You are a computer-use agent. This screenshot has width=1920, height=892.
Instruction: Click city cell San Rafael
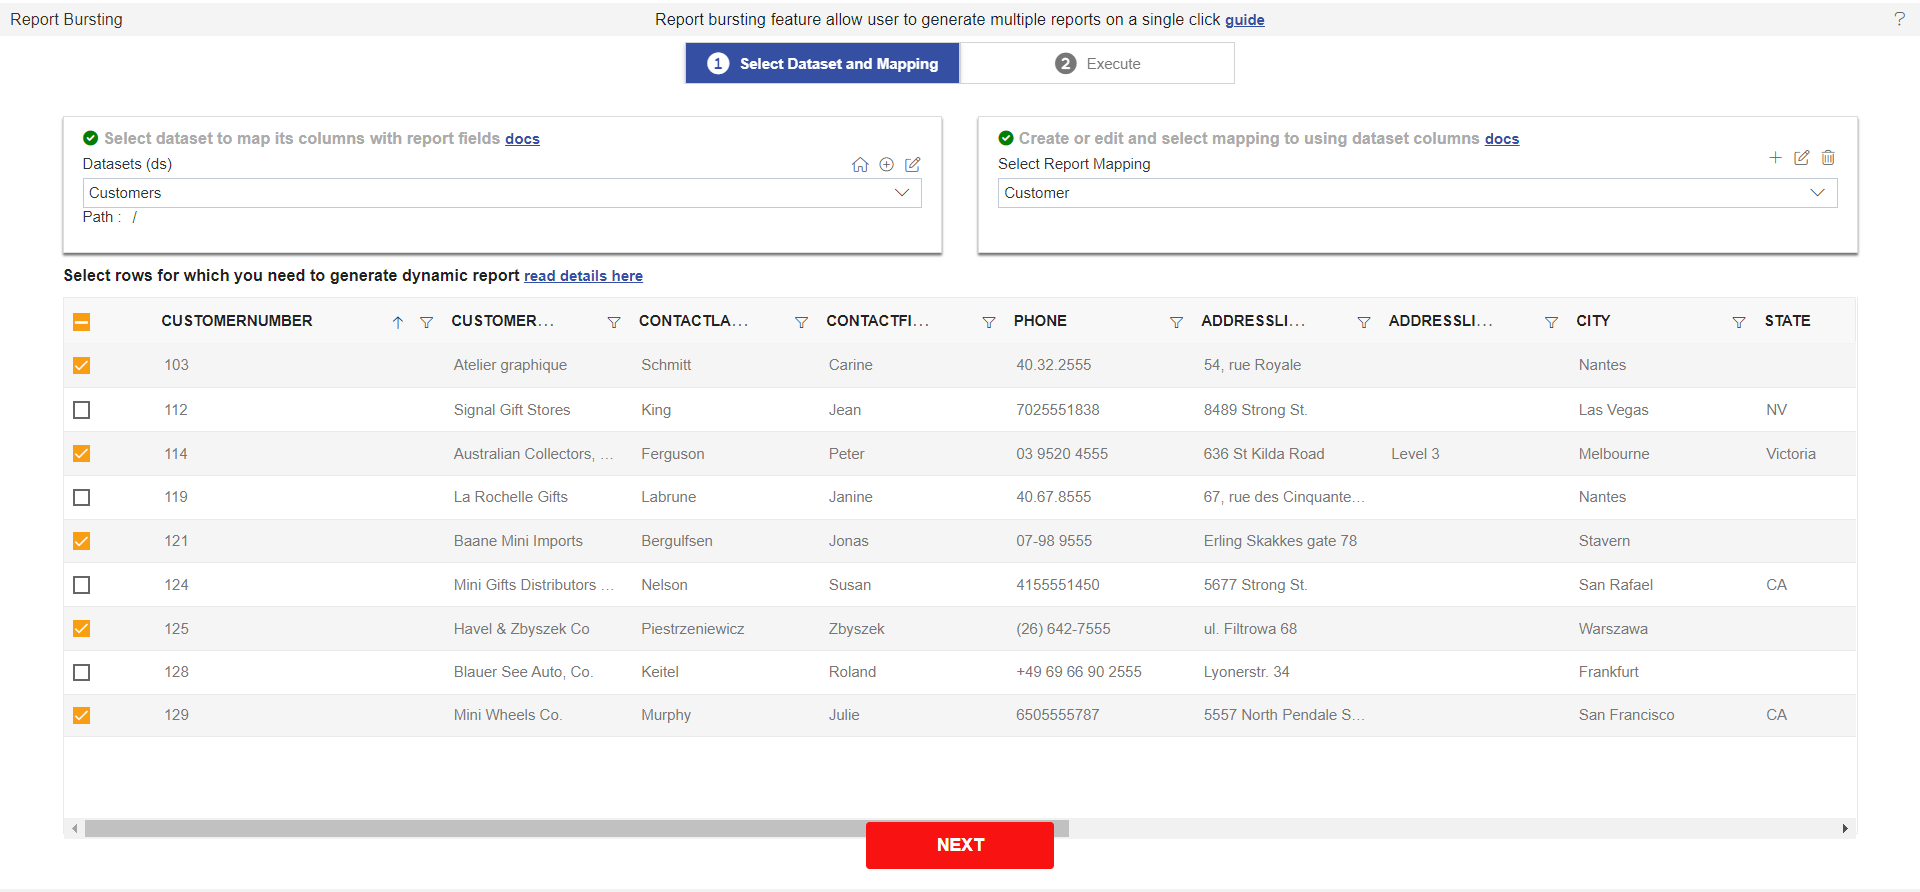[1616, 585]
